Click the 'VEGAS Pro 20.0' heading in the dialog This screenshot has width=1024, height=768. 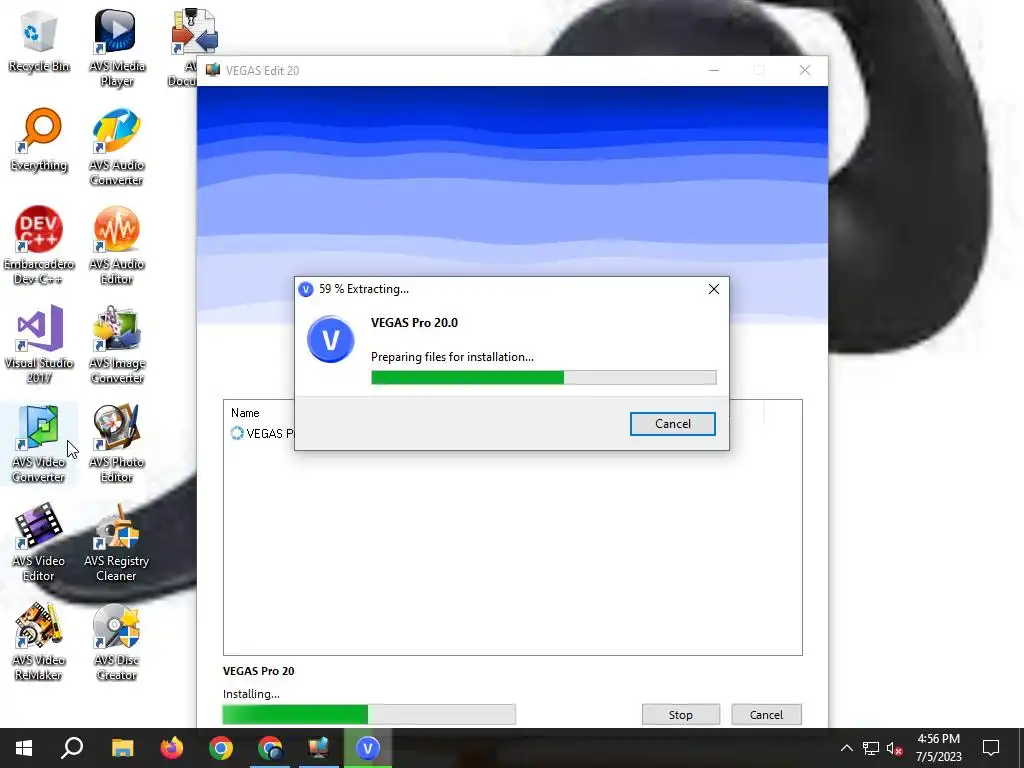[414, 323]
